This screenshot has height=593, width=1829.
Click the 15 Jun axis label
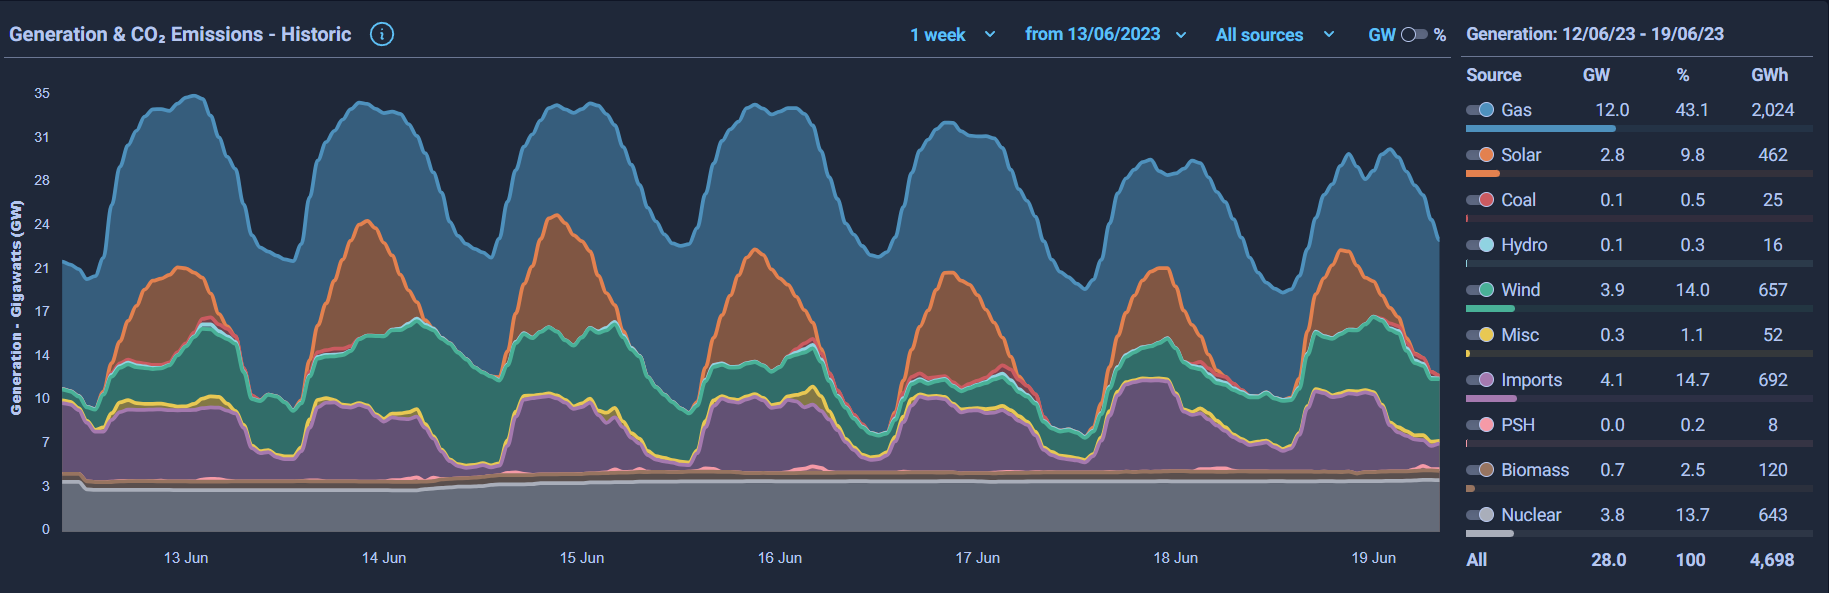pyautogui.click(x=582, y=558)
